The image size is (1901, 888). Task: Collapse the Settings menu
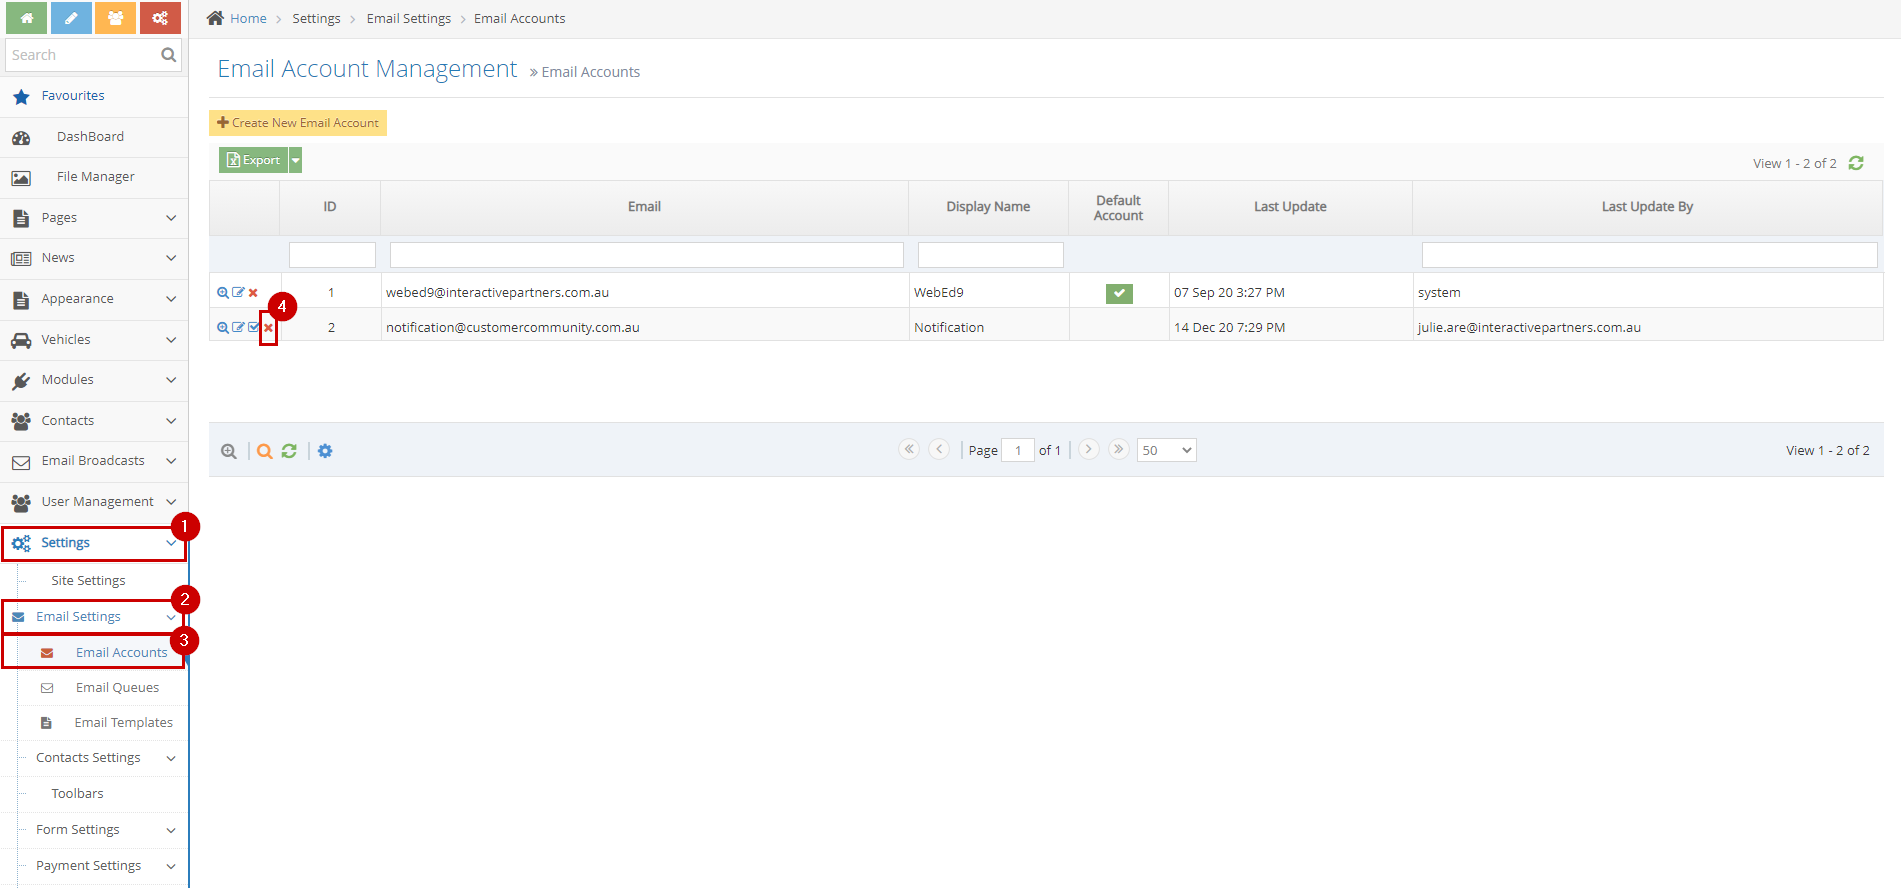click(x=94, y=543)
